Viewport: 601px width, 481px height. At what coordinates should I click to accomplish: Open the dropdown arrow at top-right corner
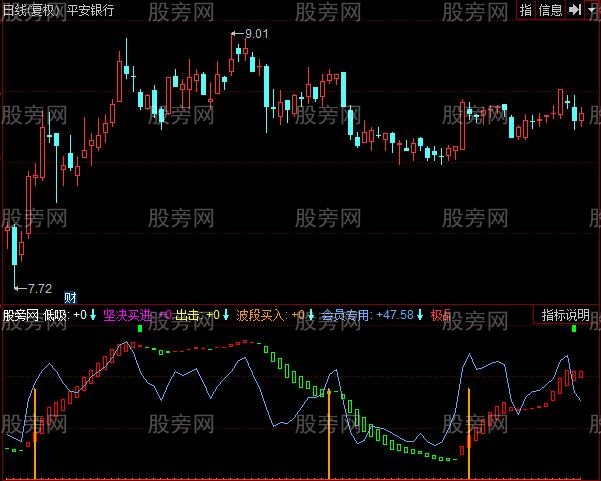pyautogui.click(x=592, y=10)
